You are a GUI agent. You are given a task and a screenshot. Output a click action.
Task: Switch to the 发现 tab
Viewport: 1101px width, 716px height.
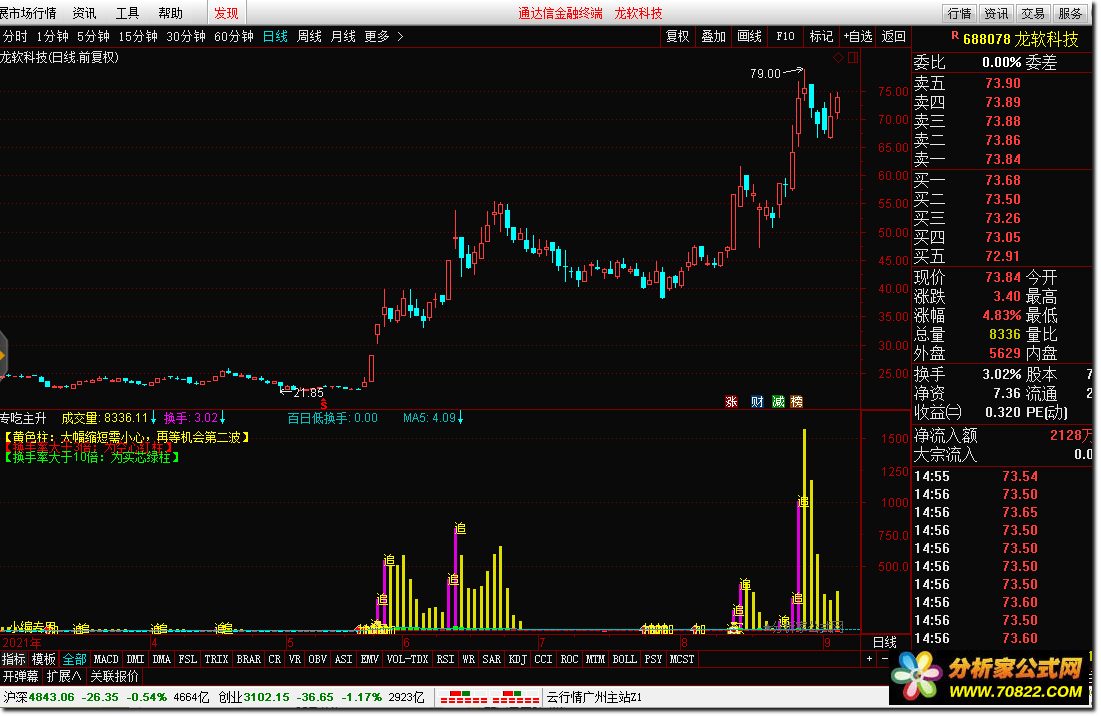pyautogui.click(x=226, y=13)
